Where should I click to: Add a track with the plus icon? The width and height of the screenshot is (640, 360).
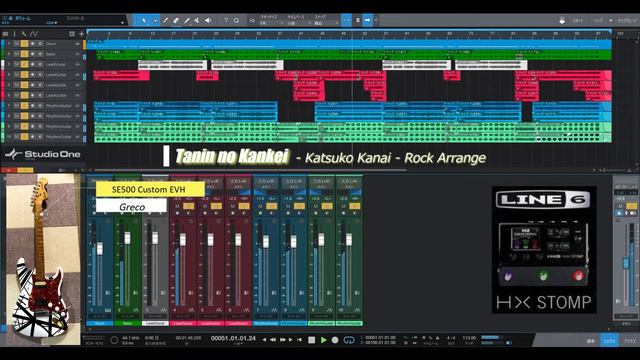81,34
